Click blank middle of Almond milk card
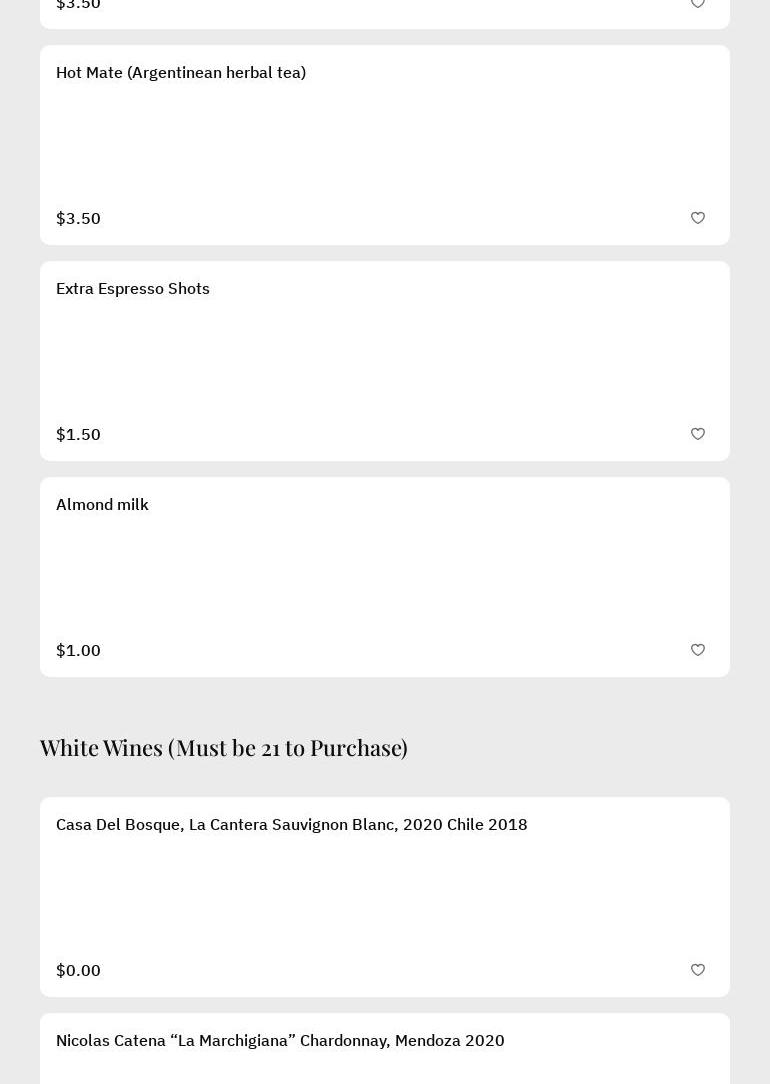 [x=385, y=577]
